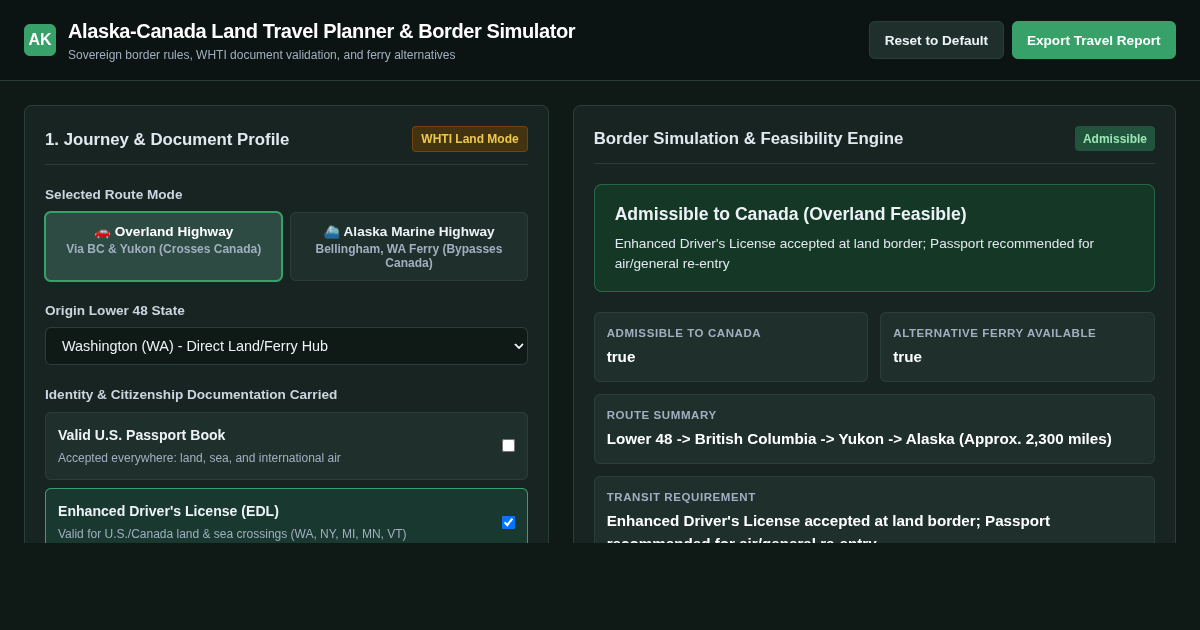Click the Transit Requirement label
Screen dimensions: 1200x630
tap(681, 497)
